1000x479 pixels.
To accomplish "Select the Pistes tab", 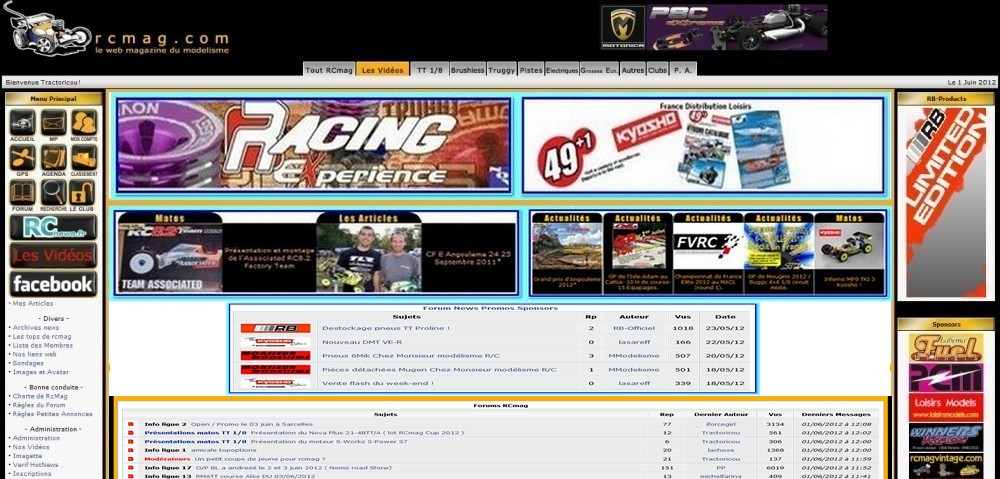I will 531,70.
